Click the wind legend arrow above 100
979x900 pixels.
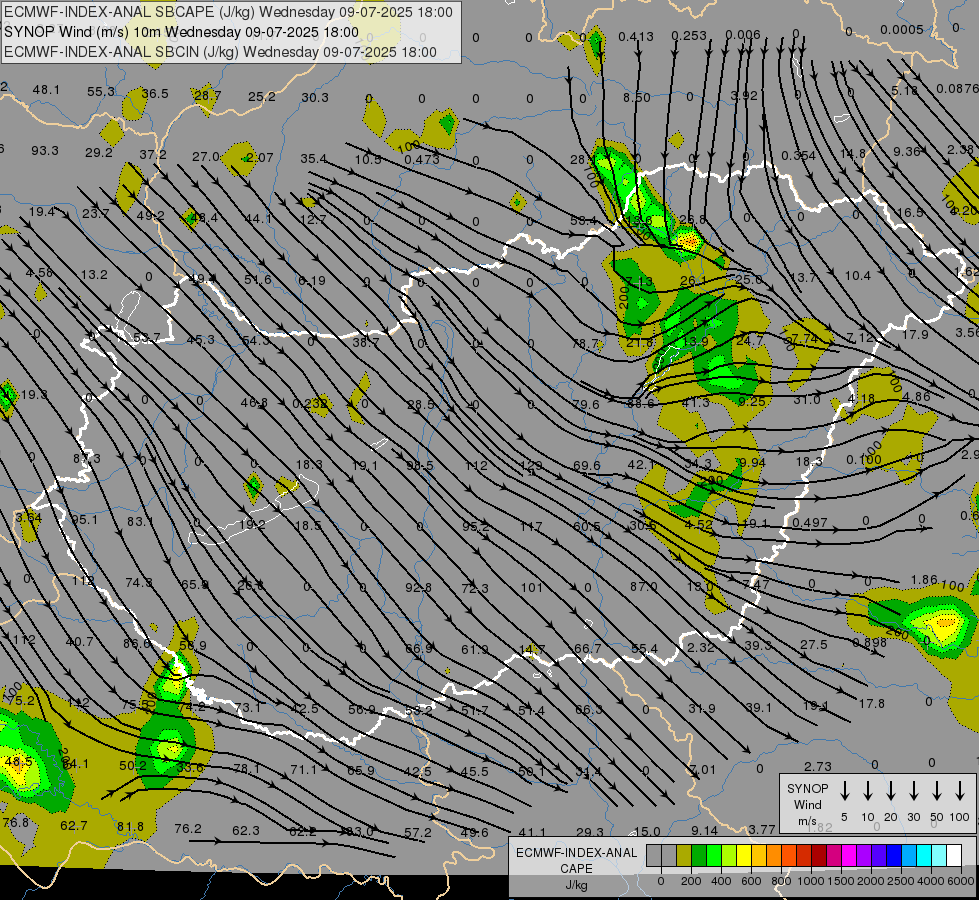click(x=960, y=791)
